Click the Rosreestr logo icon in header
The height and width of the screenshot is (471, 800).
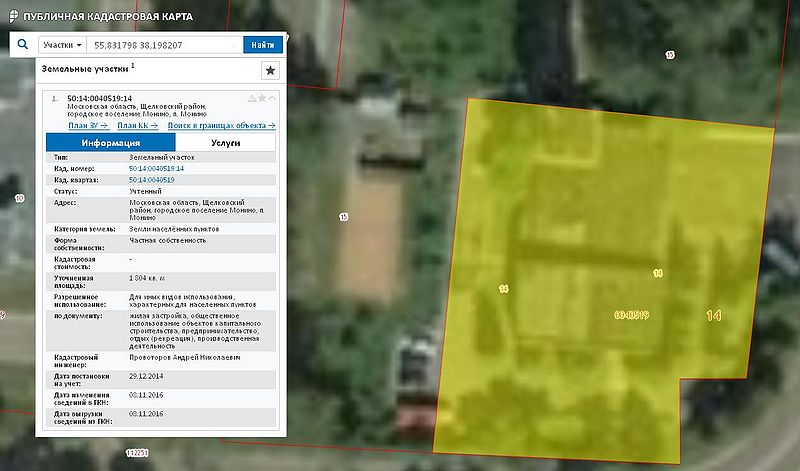click(x=12, y=14)
